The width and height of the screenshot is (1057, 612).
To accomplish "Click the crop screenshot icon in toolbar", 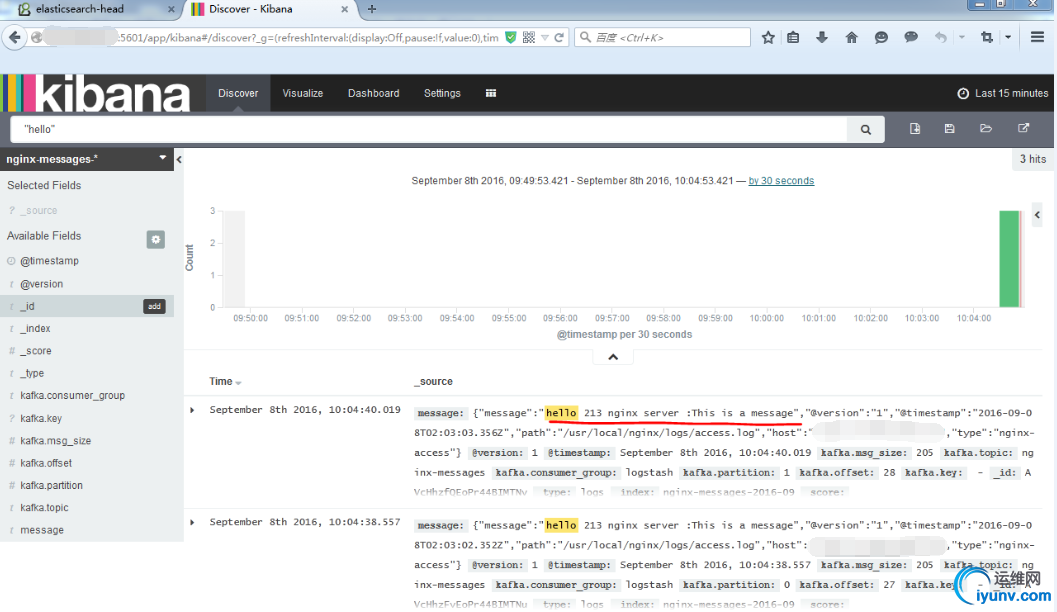I will pyautogui.click(x=987, y=38).
